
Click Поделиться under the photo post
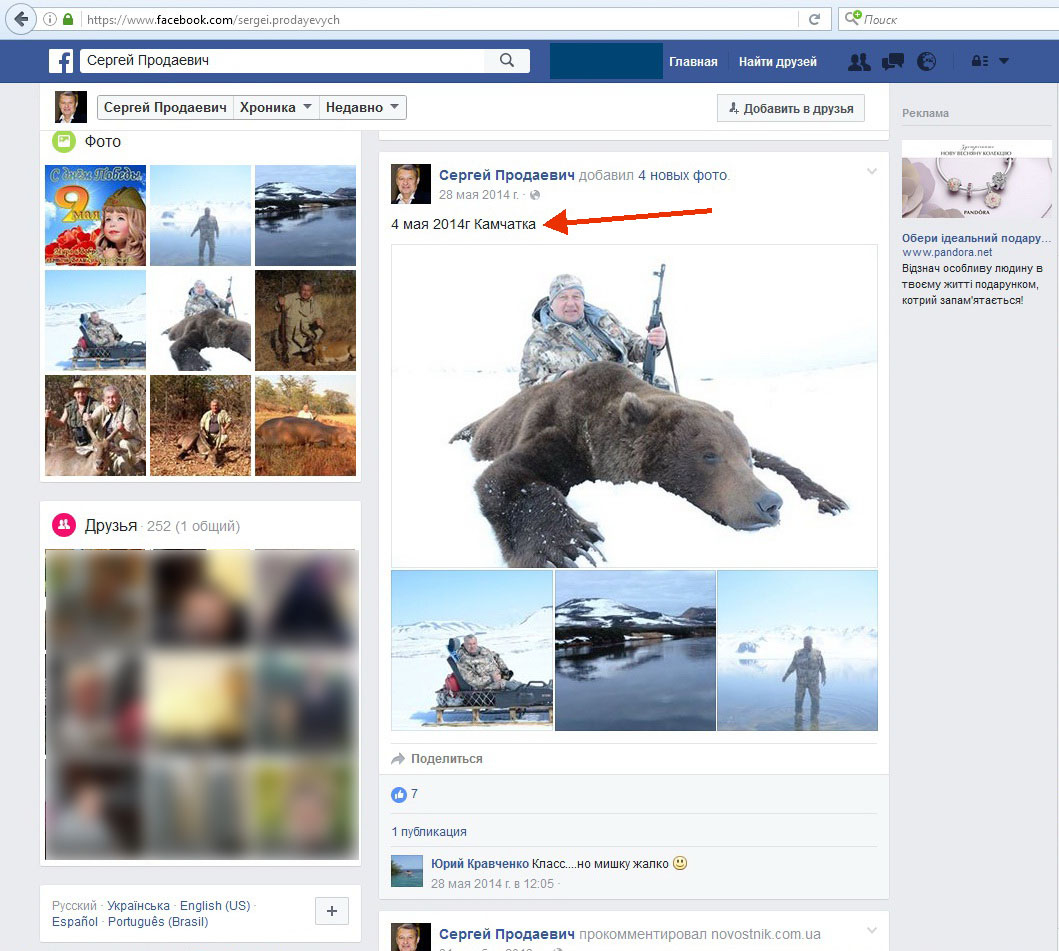pos(446,759)
